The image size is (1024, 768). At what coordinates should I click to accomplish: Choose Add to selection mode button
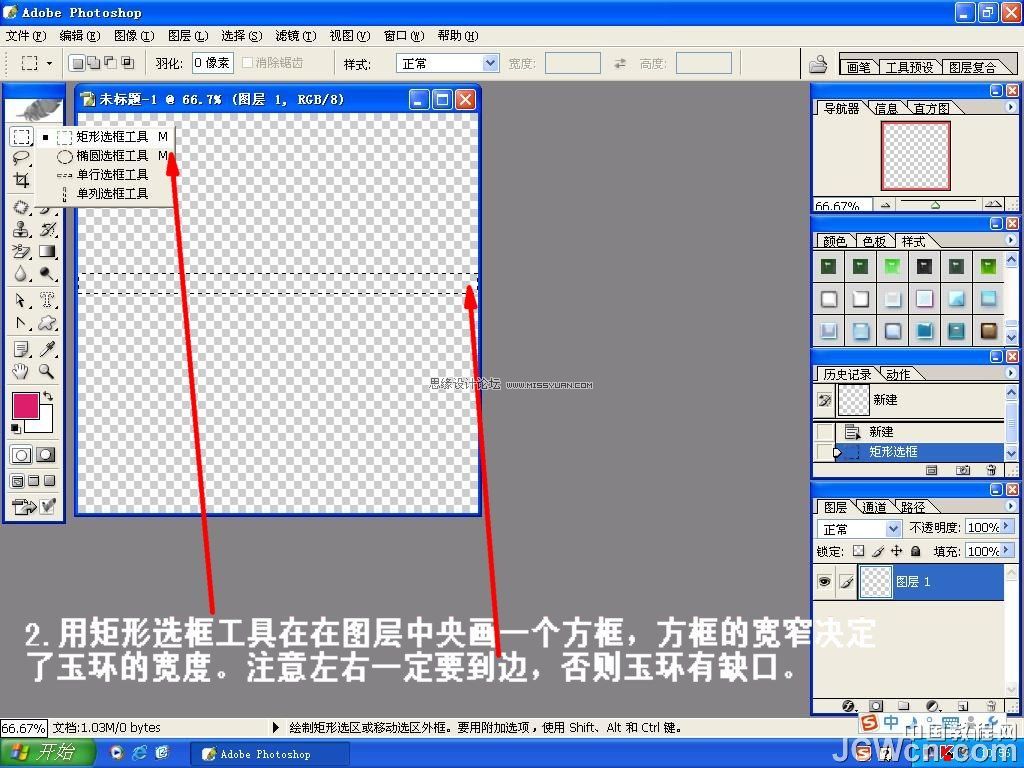tap(93, 63)
